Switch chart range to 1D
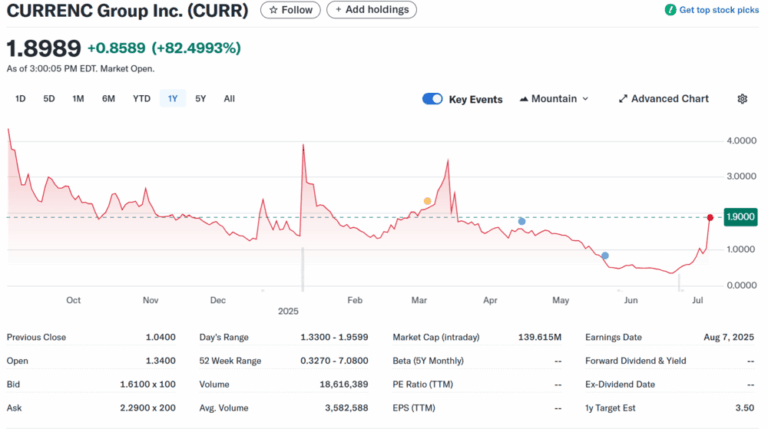This screenshot has height=429, width=768. pyautogui.click(x=20, y=98)
